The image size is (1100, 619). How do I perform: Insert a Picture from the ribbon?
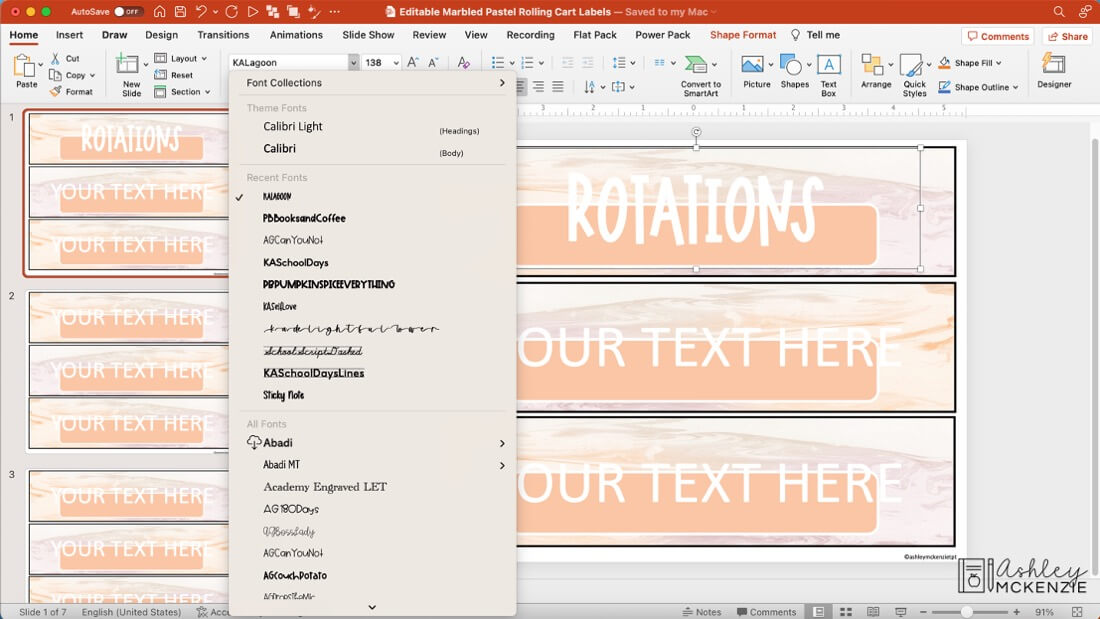753,64
